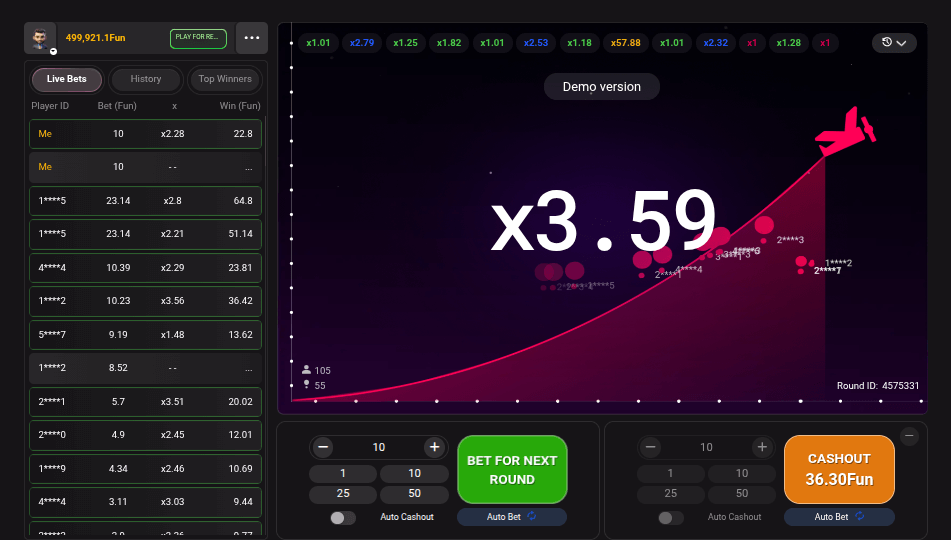Toggle Auto Cashout in right bet panel
Screen dimensions: 951x540
tap(671, 517)
